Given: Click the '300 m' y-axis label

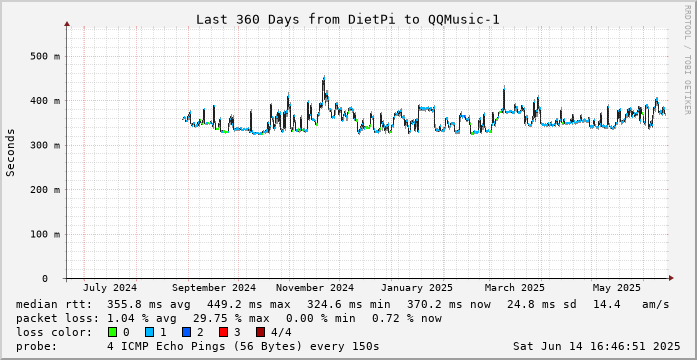Looking at the screenshot, I should [45, 145].
